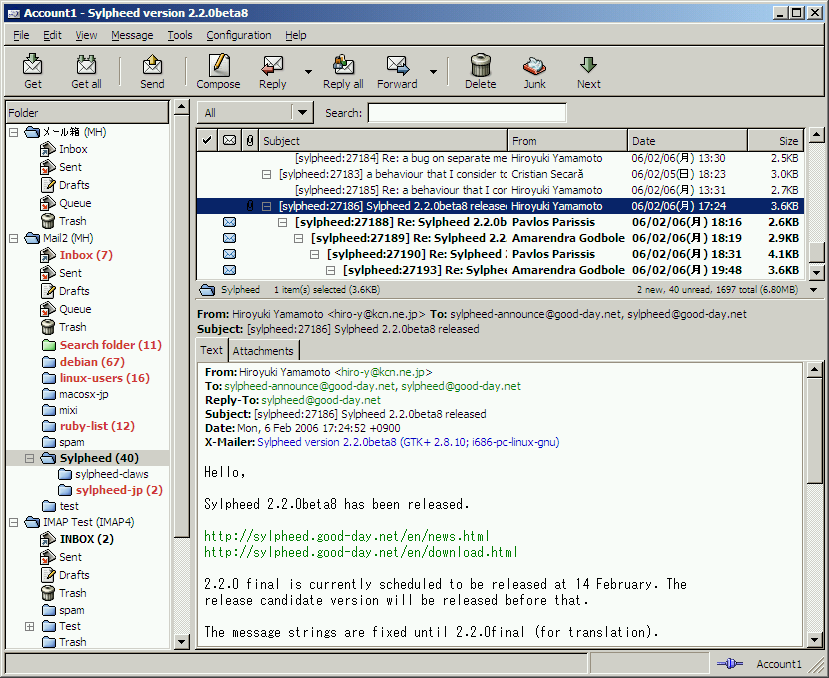
Task: Sort messages by Subject column header
Action: (383, 141)
